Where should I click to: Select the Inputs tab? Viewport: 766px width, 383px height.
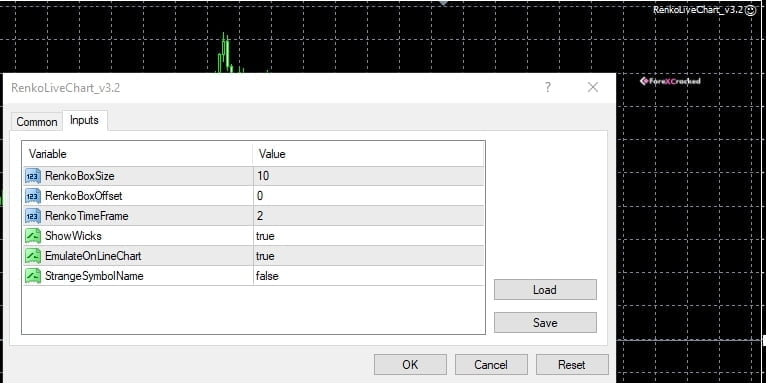pyautogui.click(x=85, y=120)
